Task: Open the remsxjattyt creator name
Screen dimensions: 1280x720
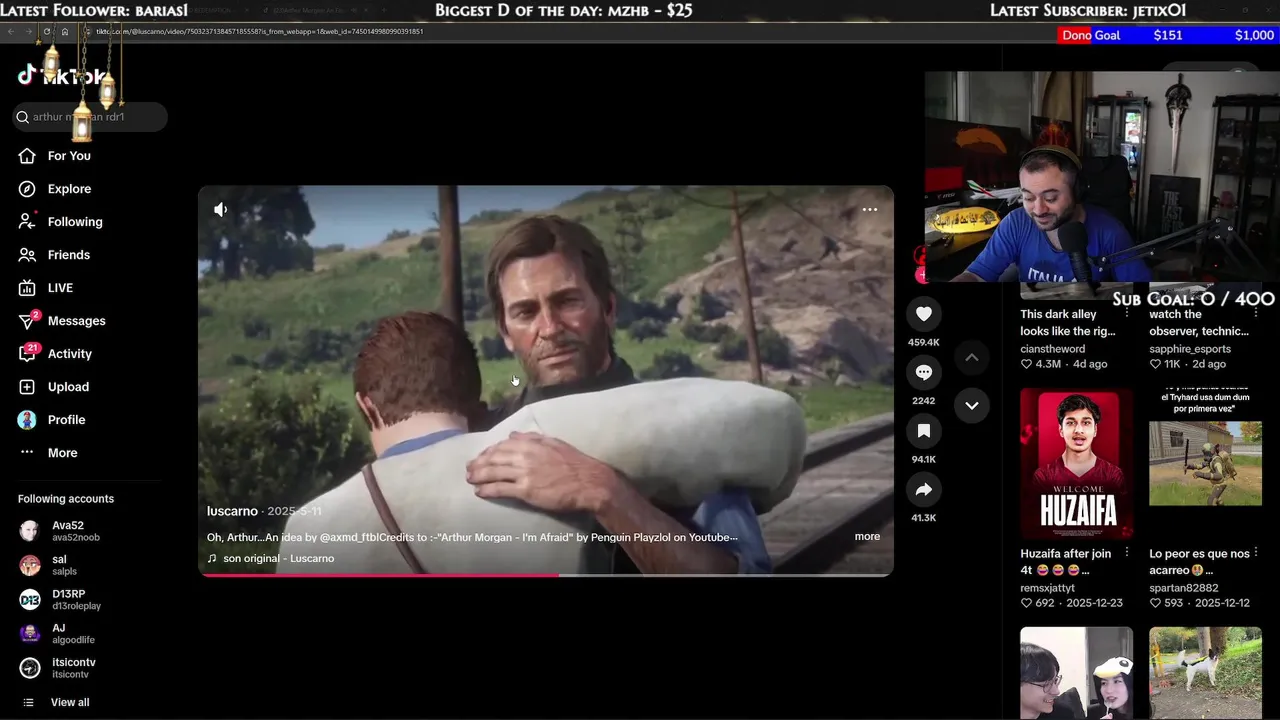Action: 1047,588
